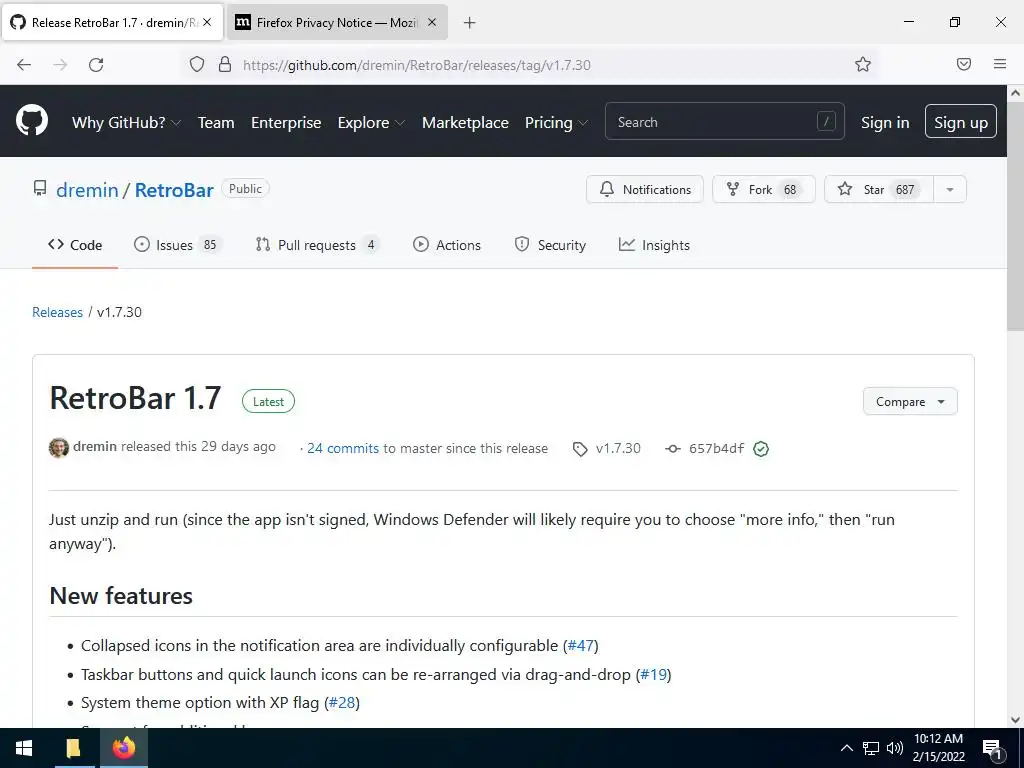
Task: Open issue #28 link
Action: click(x=342, y=703)
